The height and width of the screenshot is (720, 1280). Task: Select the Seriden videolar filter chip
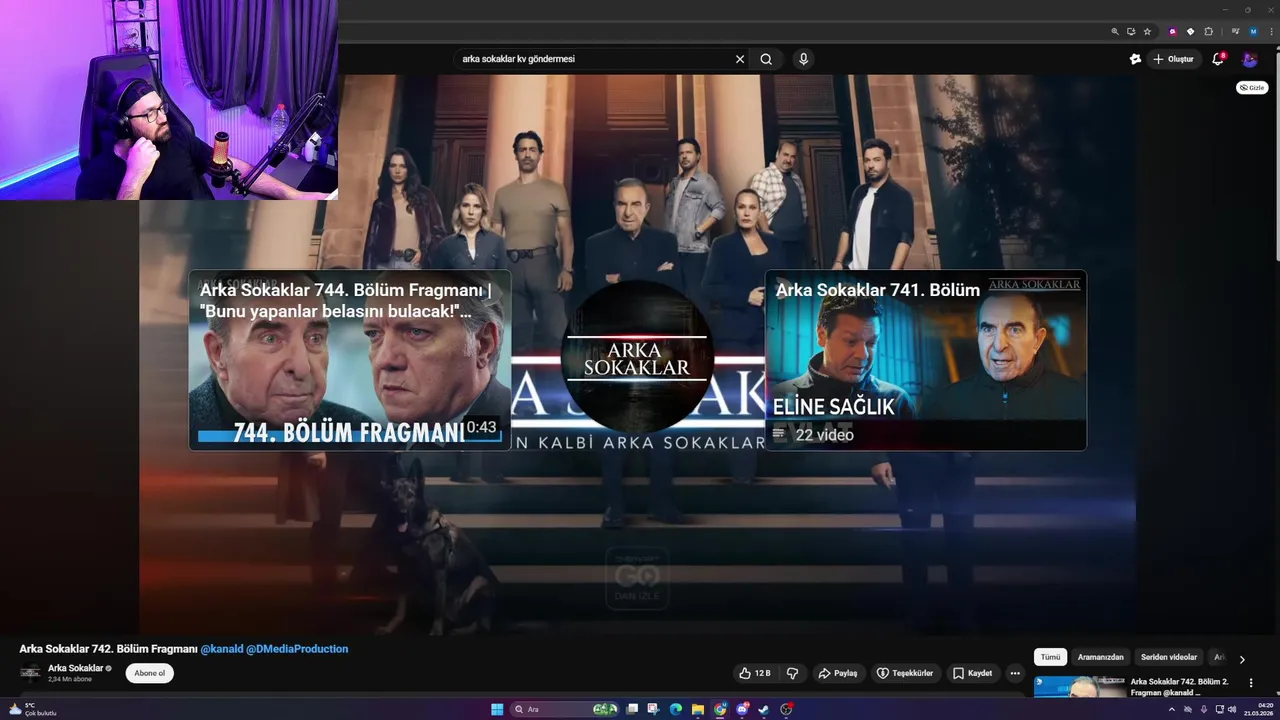(x=1169, y=657)
